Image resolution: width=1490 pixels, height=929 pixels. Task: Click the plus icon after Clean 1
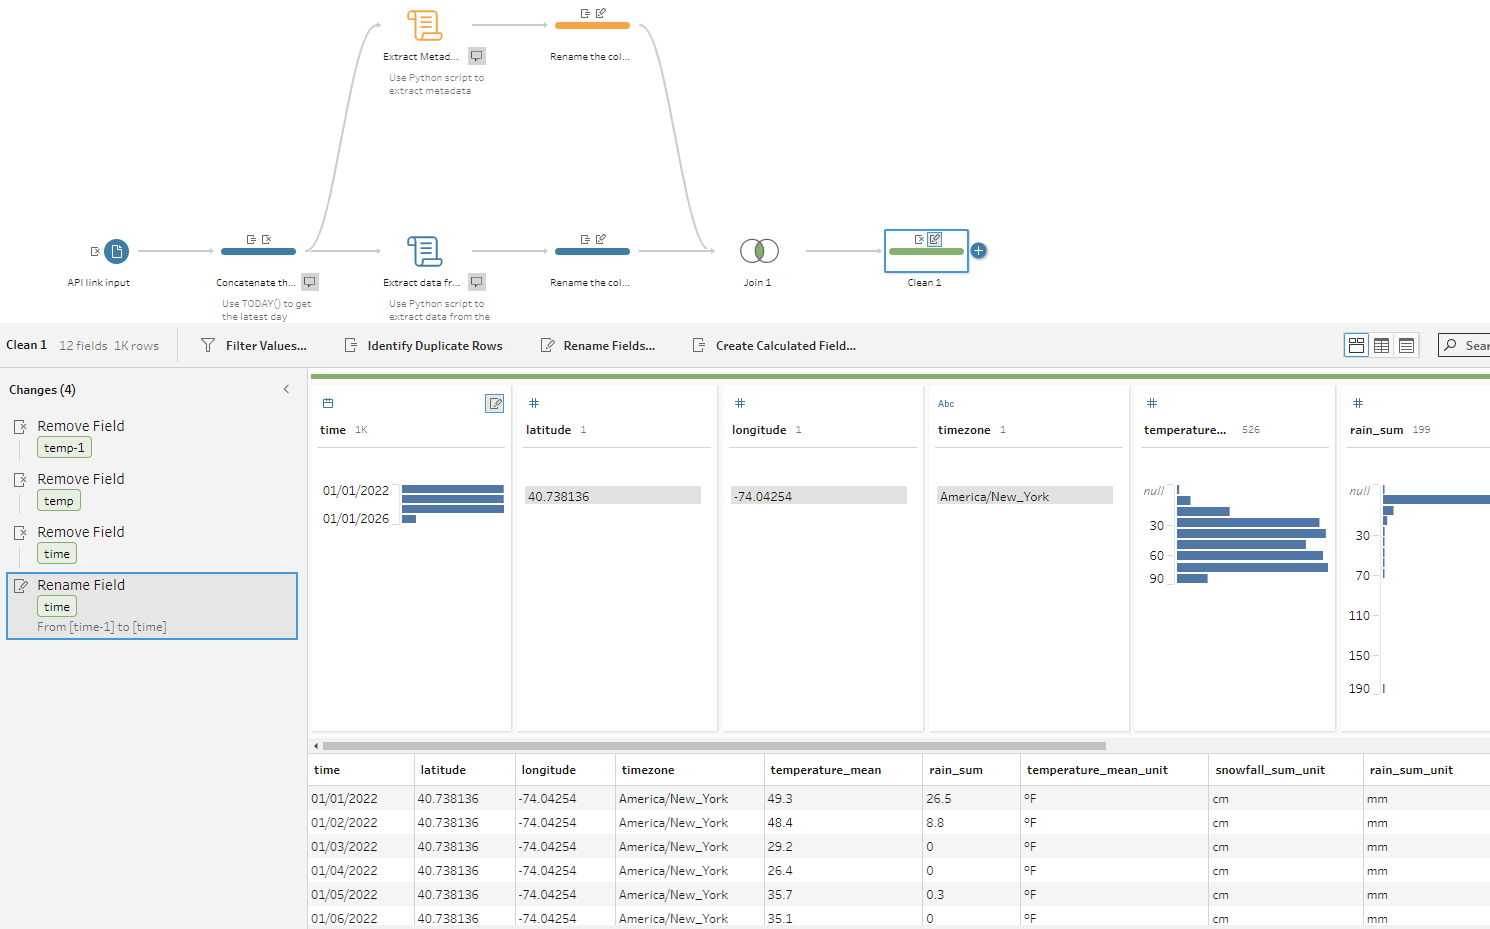pyautogui.click(x=979, y=251)
